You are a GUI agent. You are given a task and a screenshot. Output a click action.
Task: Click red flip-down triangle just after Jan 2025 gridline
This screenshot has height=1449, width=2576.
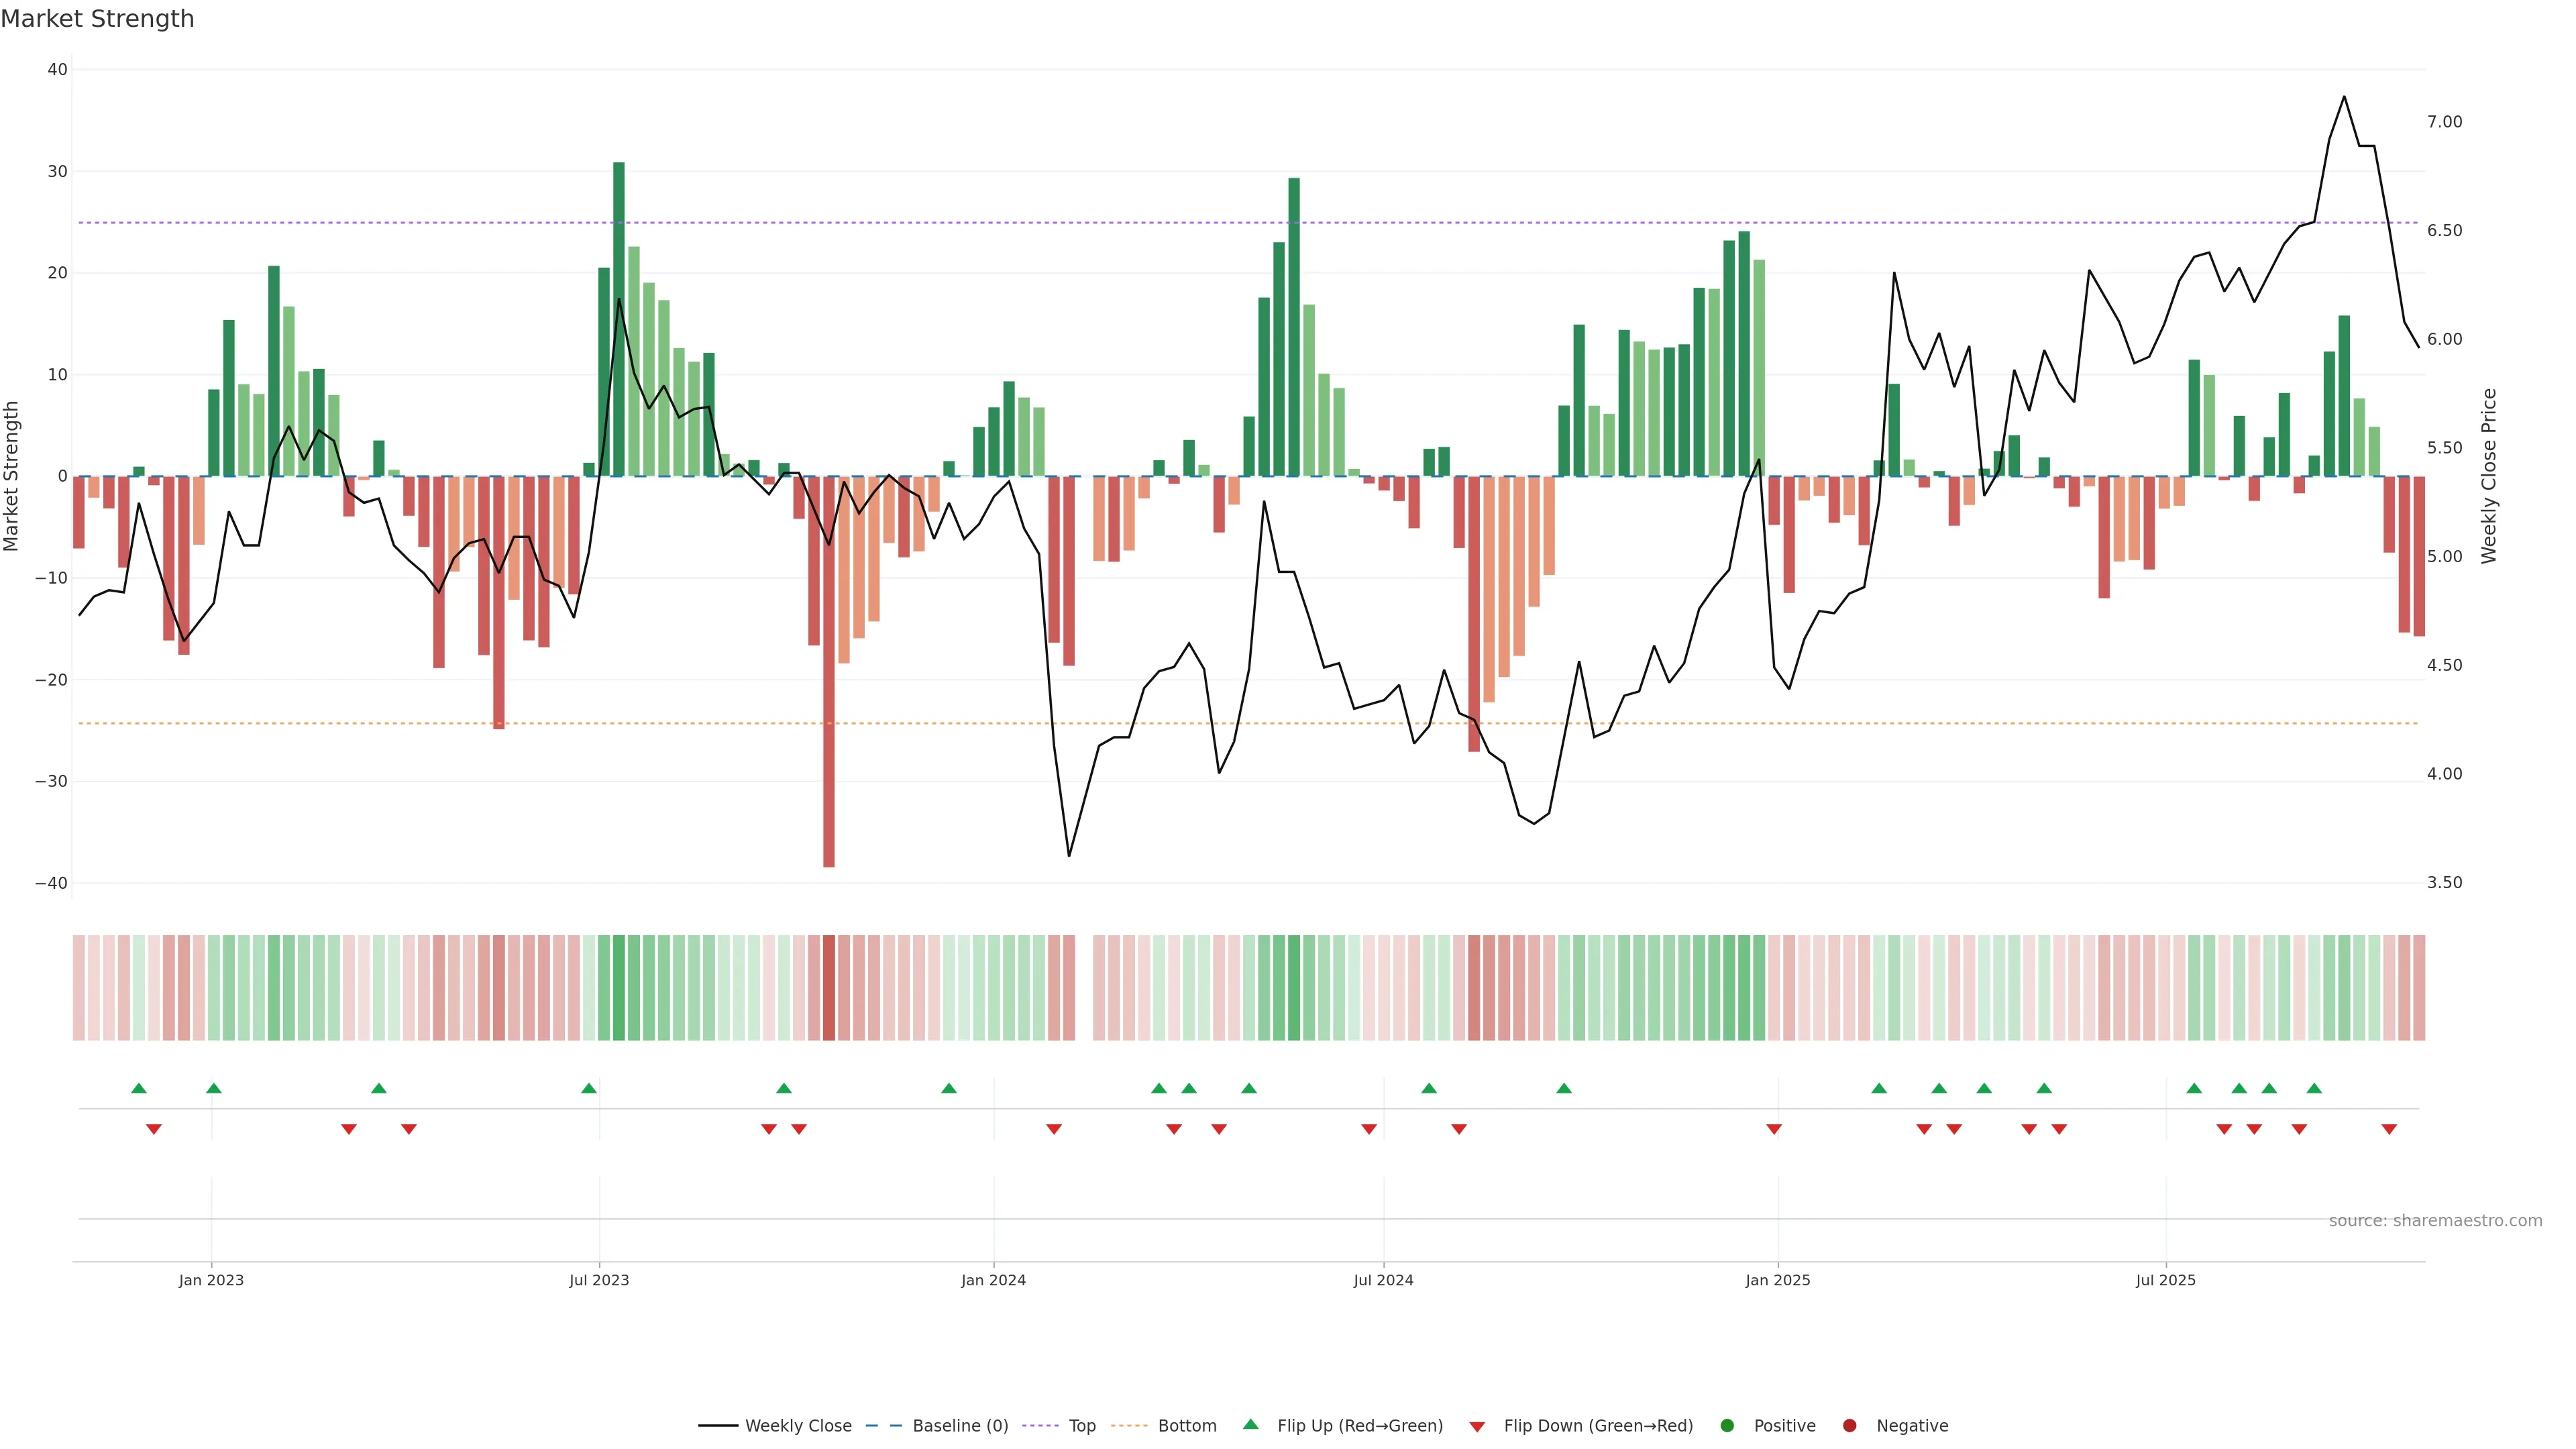pyautogui.click(x=1774, y=1129)
